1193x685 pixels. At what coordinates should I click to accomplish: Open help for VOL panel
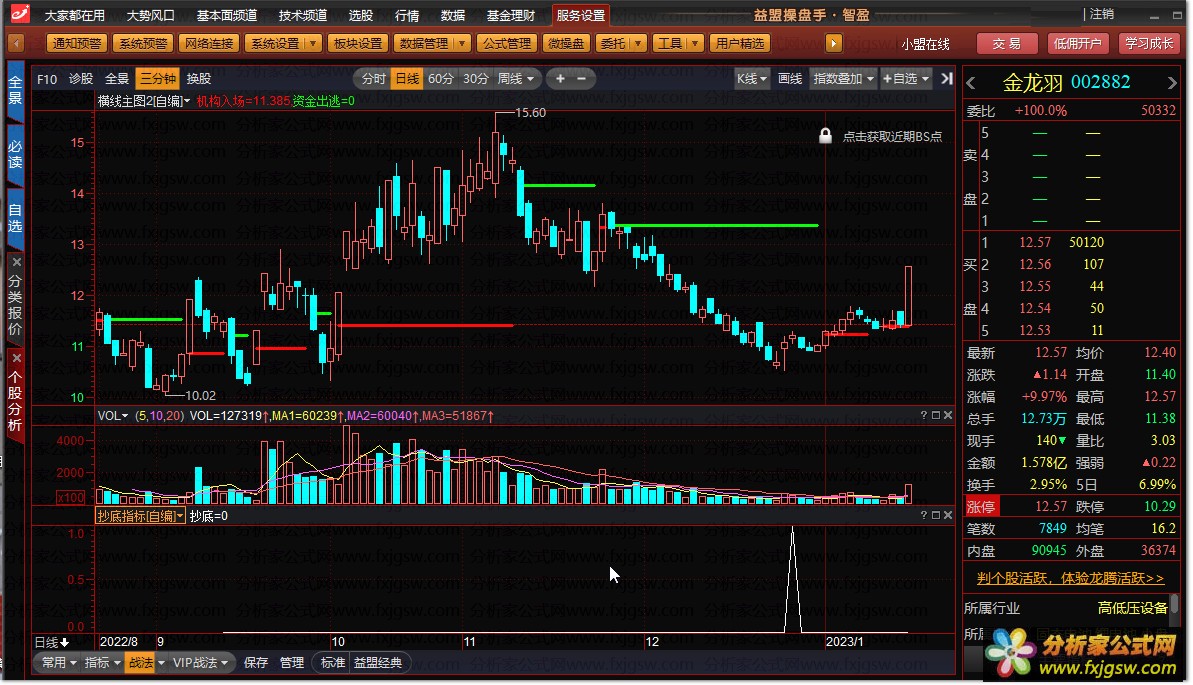click(924, 416)
